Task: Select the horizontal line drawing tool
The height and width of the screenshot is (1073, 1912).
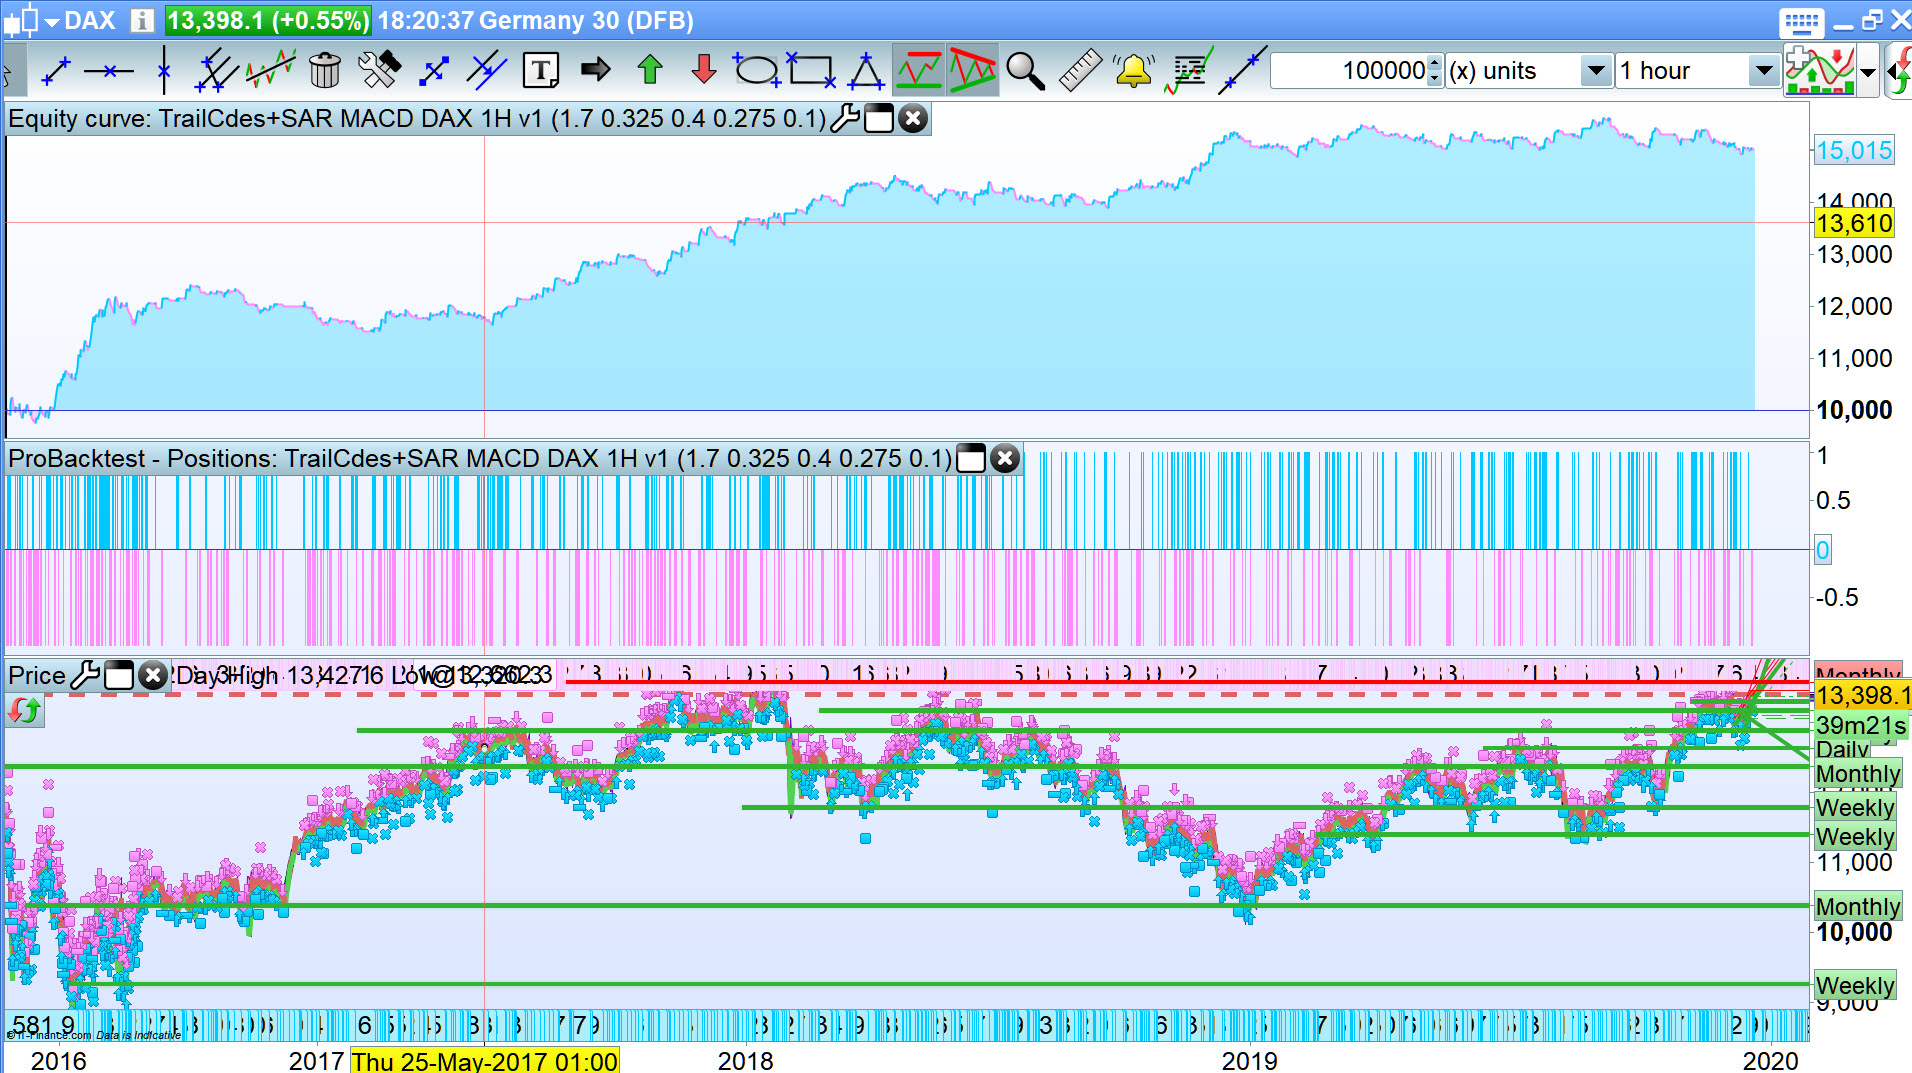Action: 109,71
